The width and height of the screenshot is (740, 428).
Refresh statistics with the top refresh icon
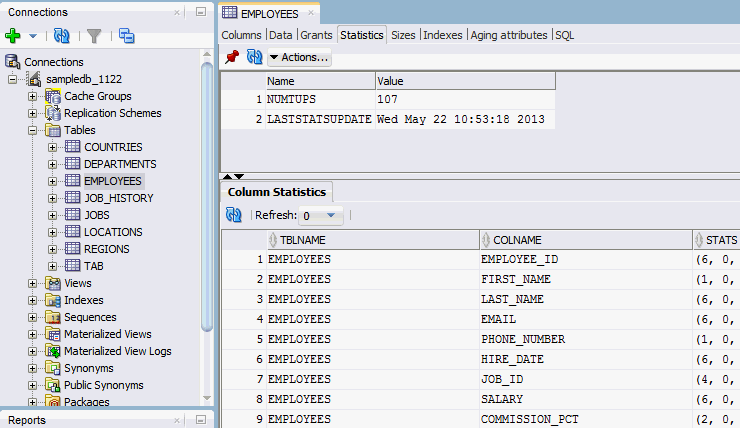click(x=254, y=57)
